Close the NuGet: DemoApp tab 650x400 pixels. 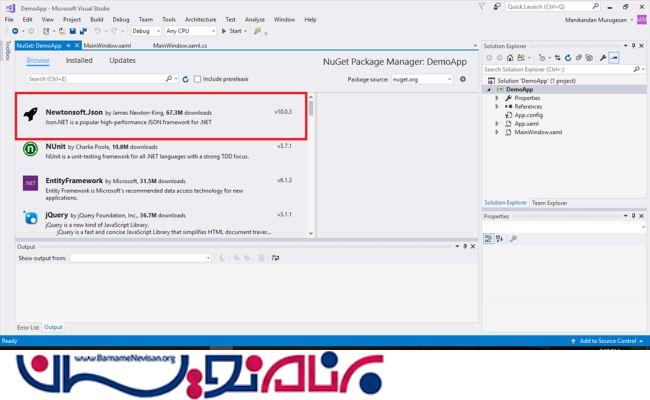tap(77, 46)
